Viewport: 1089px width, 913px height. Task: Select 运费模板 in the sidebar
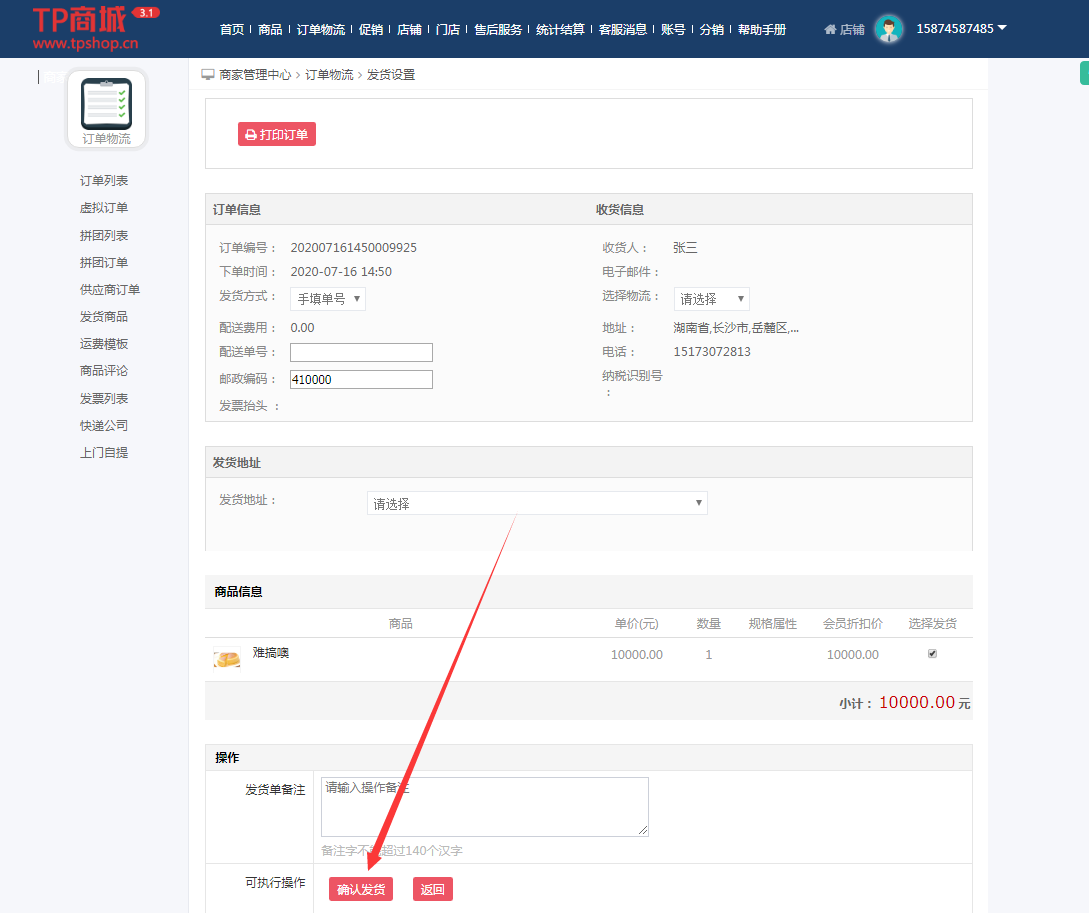(104, 344)
